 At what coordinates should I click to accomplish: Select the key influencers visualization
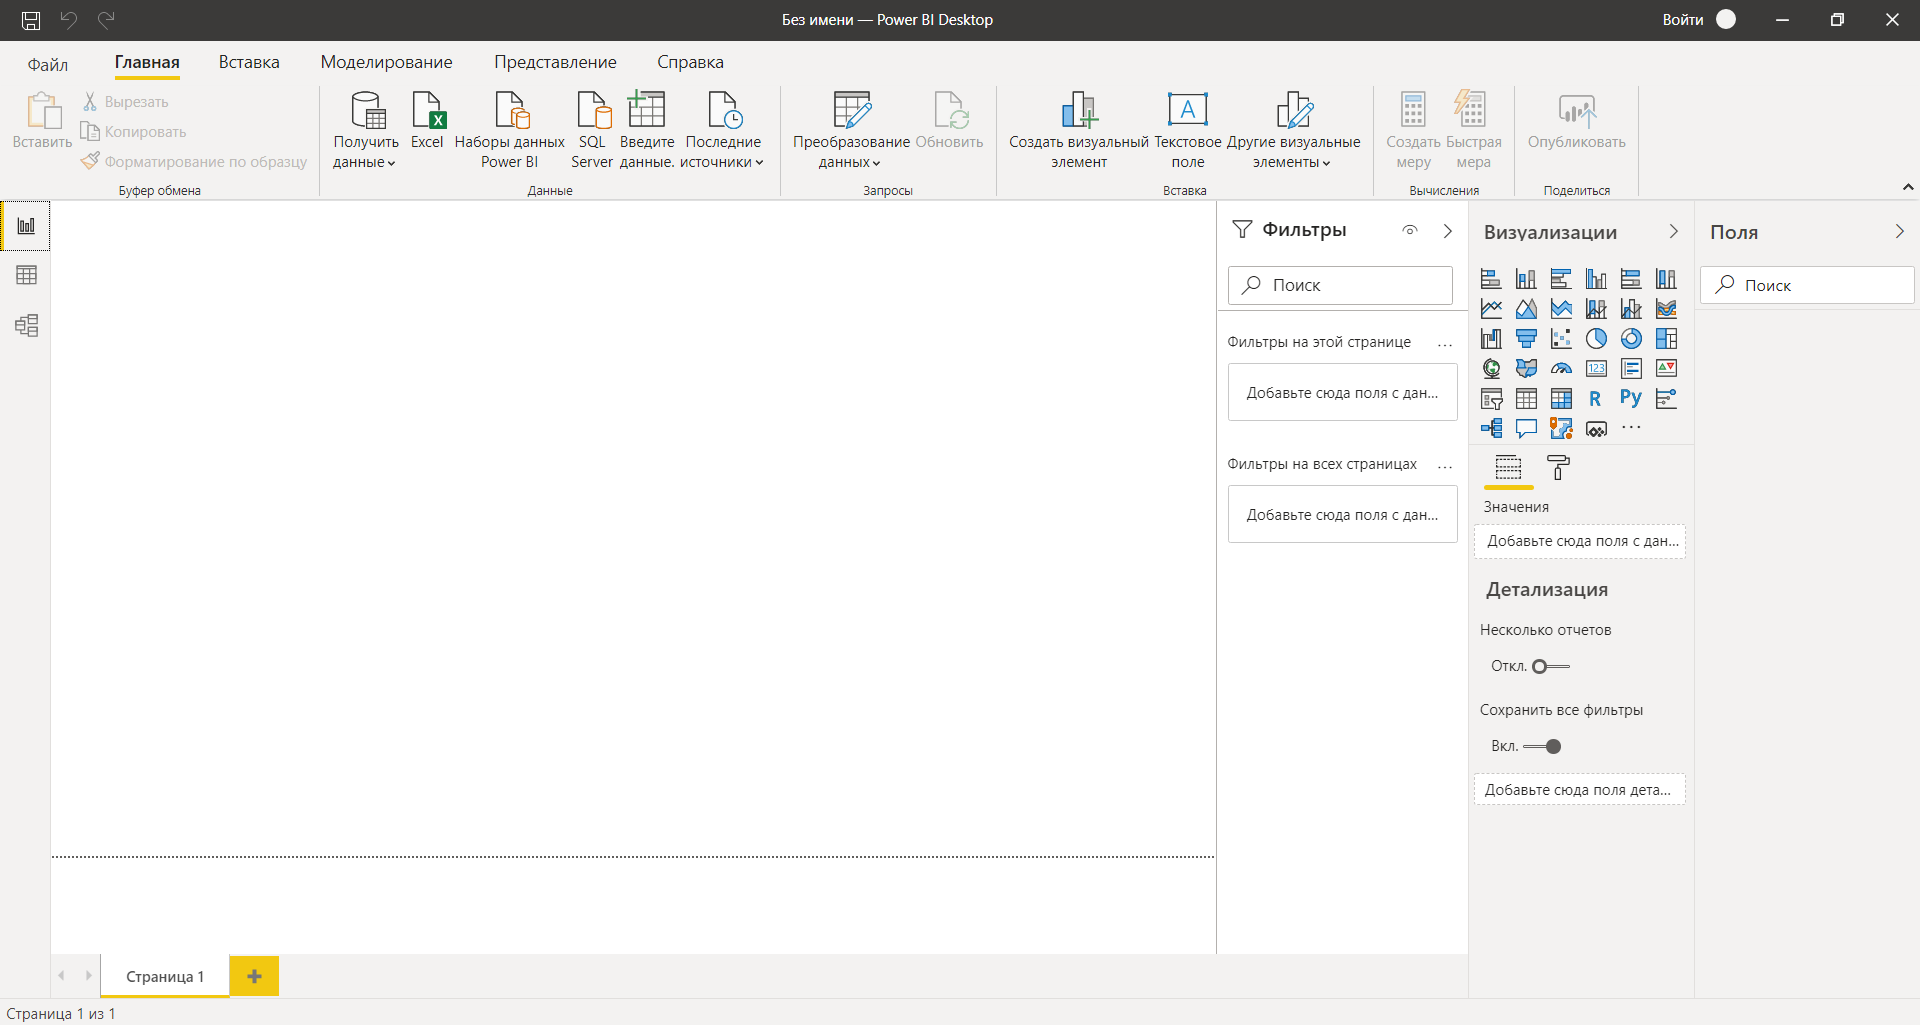coord(1666,399)
